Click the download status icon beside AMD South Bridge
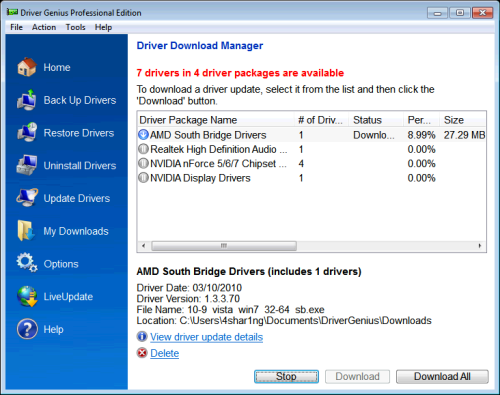Viewport: 500px width, 395px height. point(143,135)
